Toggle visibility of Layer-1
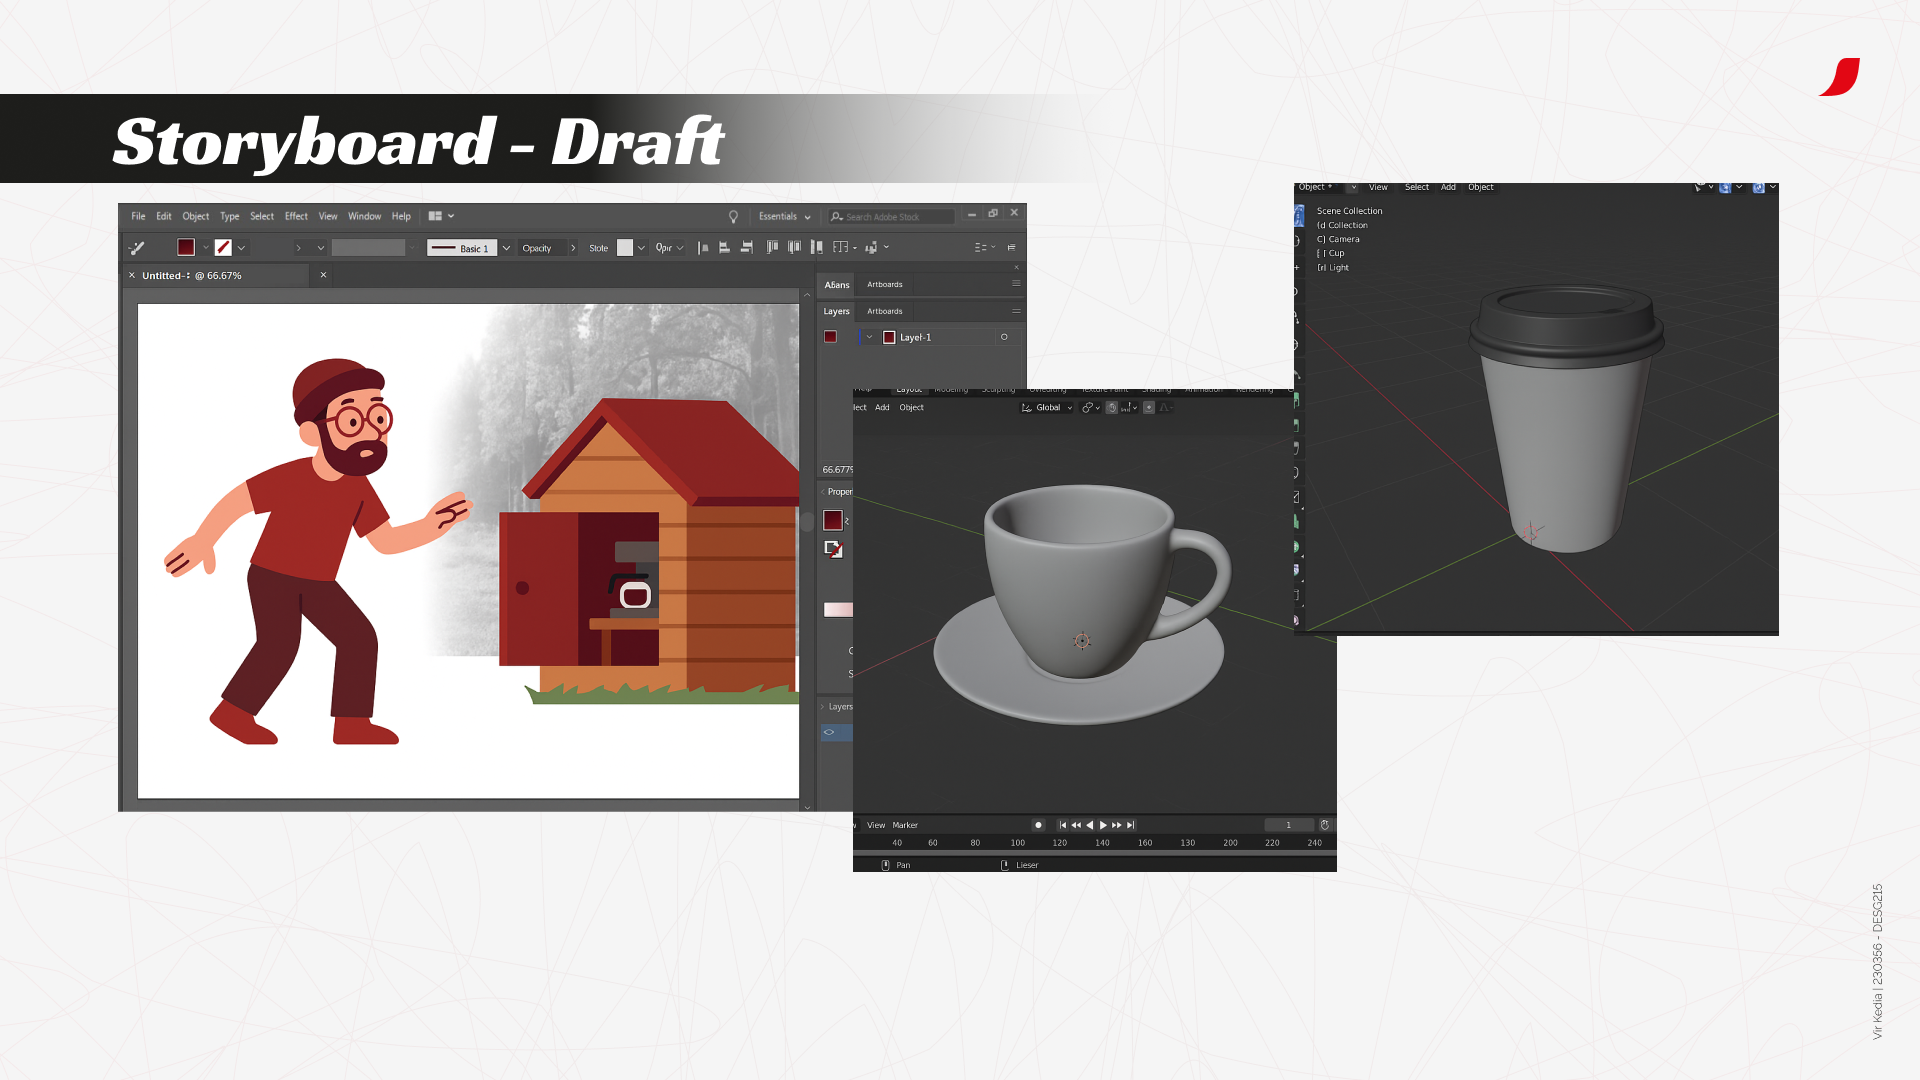This screenshot has height=1080, width=1920. [830, 337]
